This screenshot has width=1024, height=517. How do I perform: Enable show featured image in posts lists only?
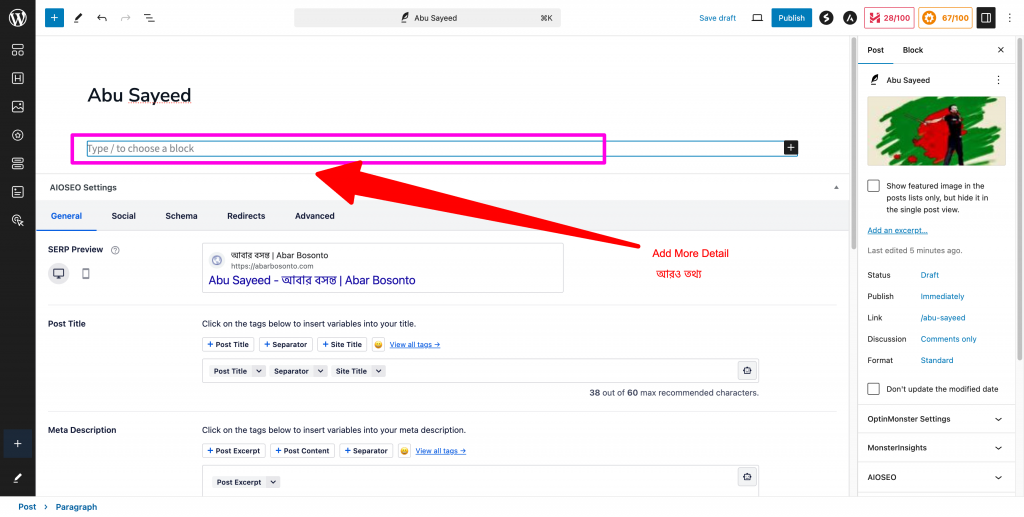click(874, 186)
